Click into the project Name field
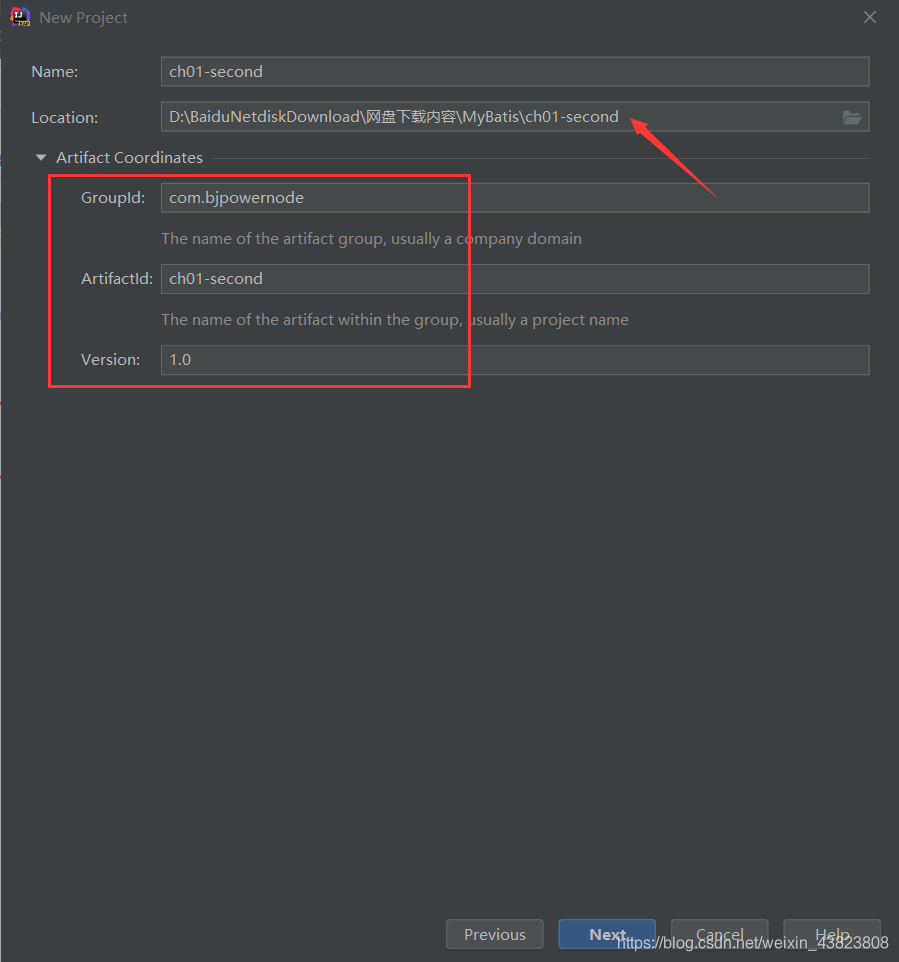This screenshot has height=962, width=899. [514, 72]
